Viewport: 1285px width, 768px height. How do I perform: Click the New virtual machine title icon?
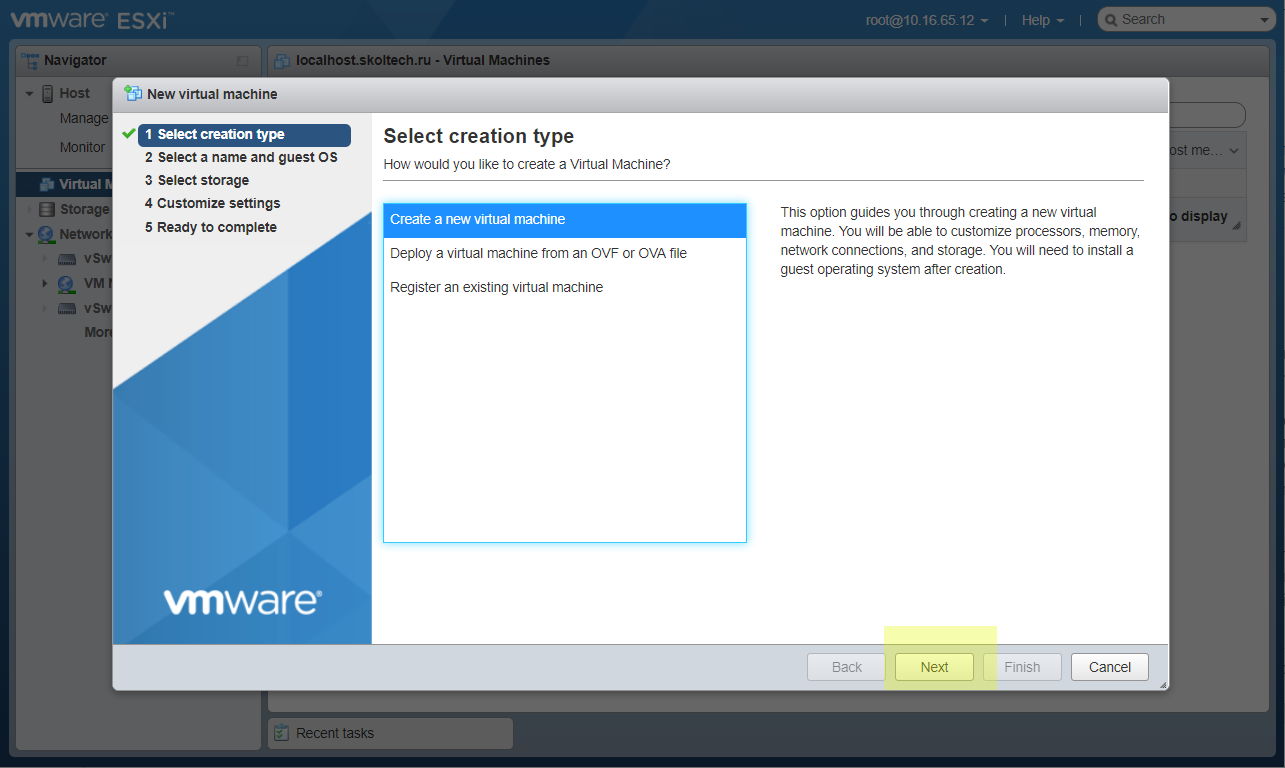[x=133, y=94]
